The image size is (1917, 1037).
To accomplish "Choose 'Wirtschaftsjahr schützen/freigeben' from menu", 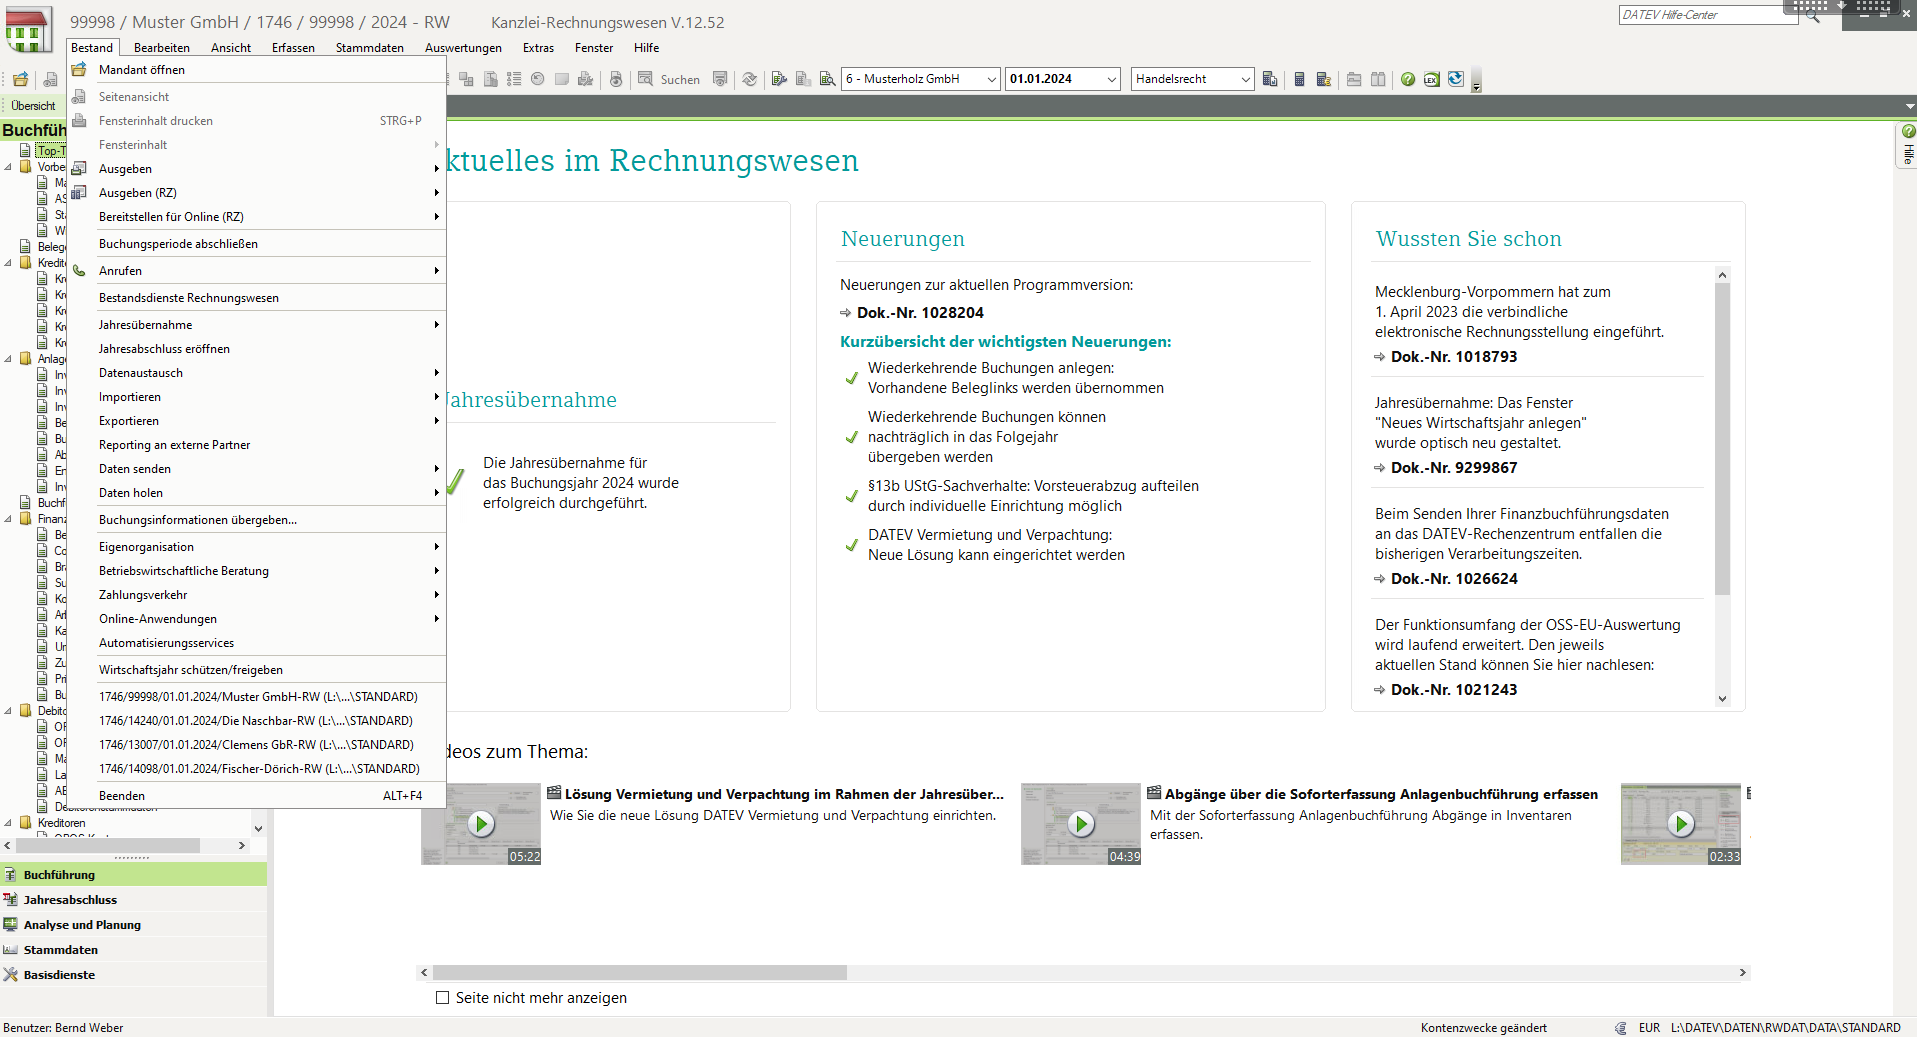I will 190,670.
